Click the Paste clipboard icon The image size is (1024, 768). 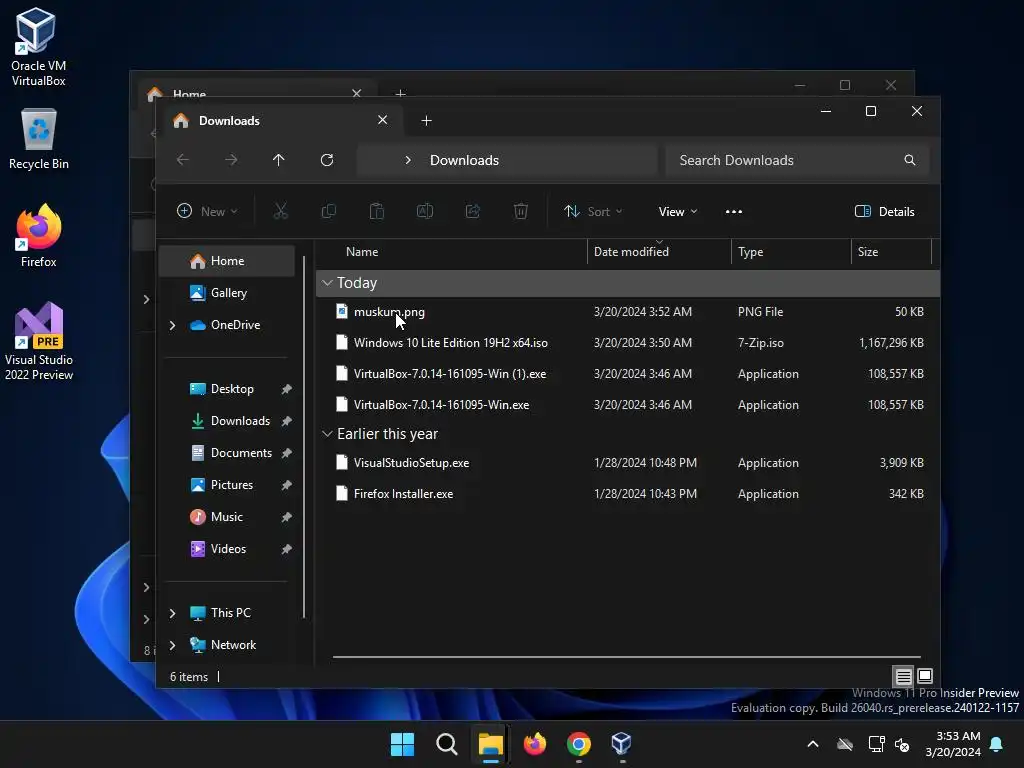pos(377,211)
